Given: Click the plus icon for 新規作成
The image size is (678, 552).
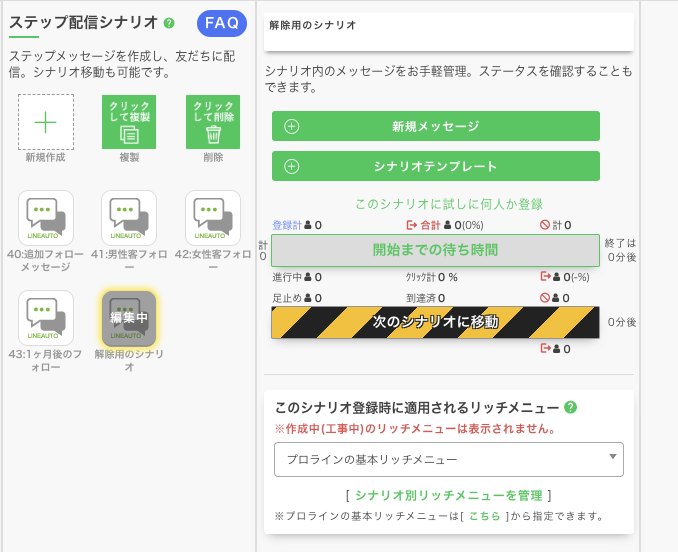Looking at the screenshot, I should 45,122.
